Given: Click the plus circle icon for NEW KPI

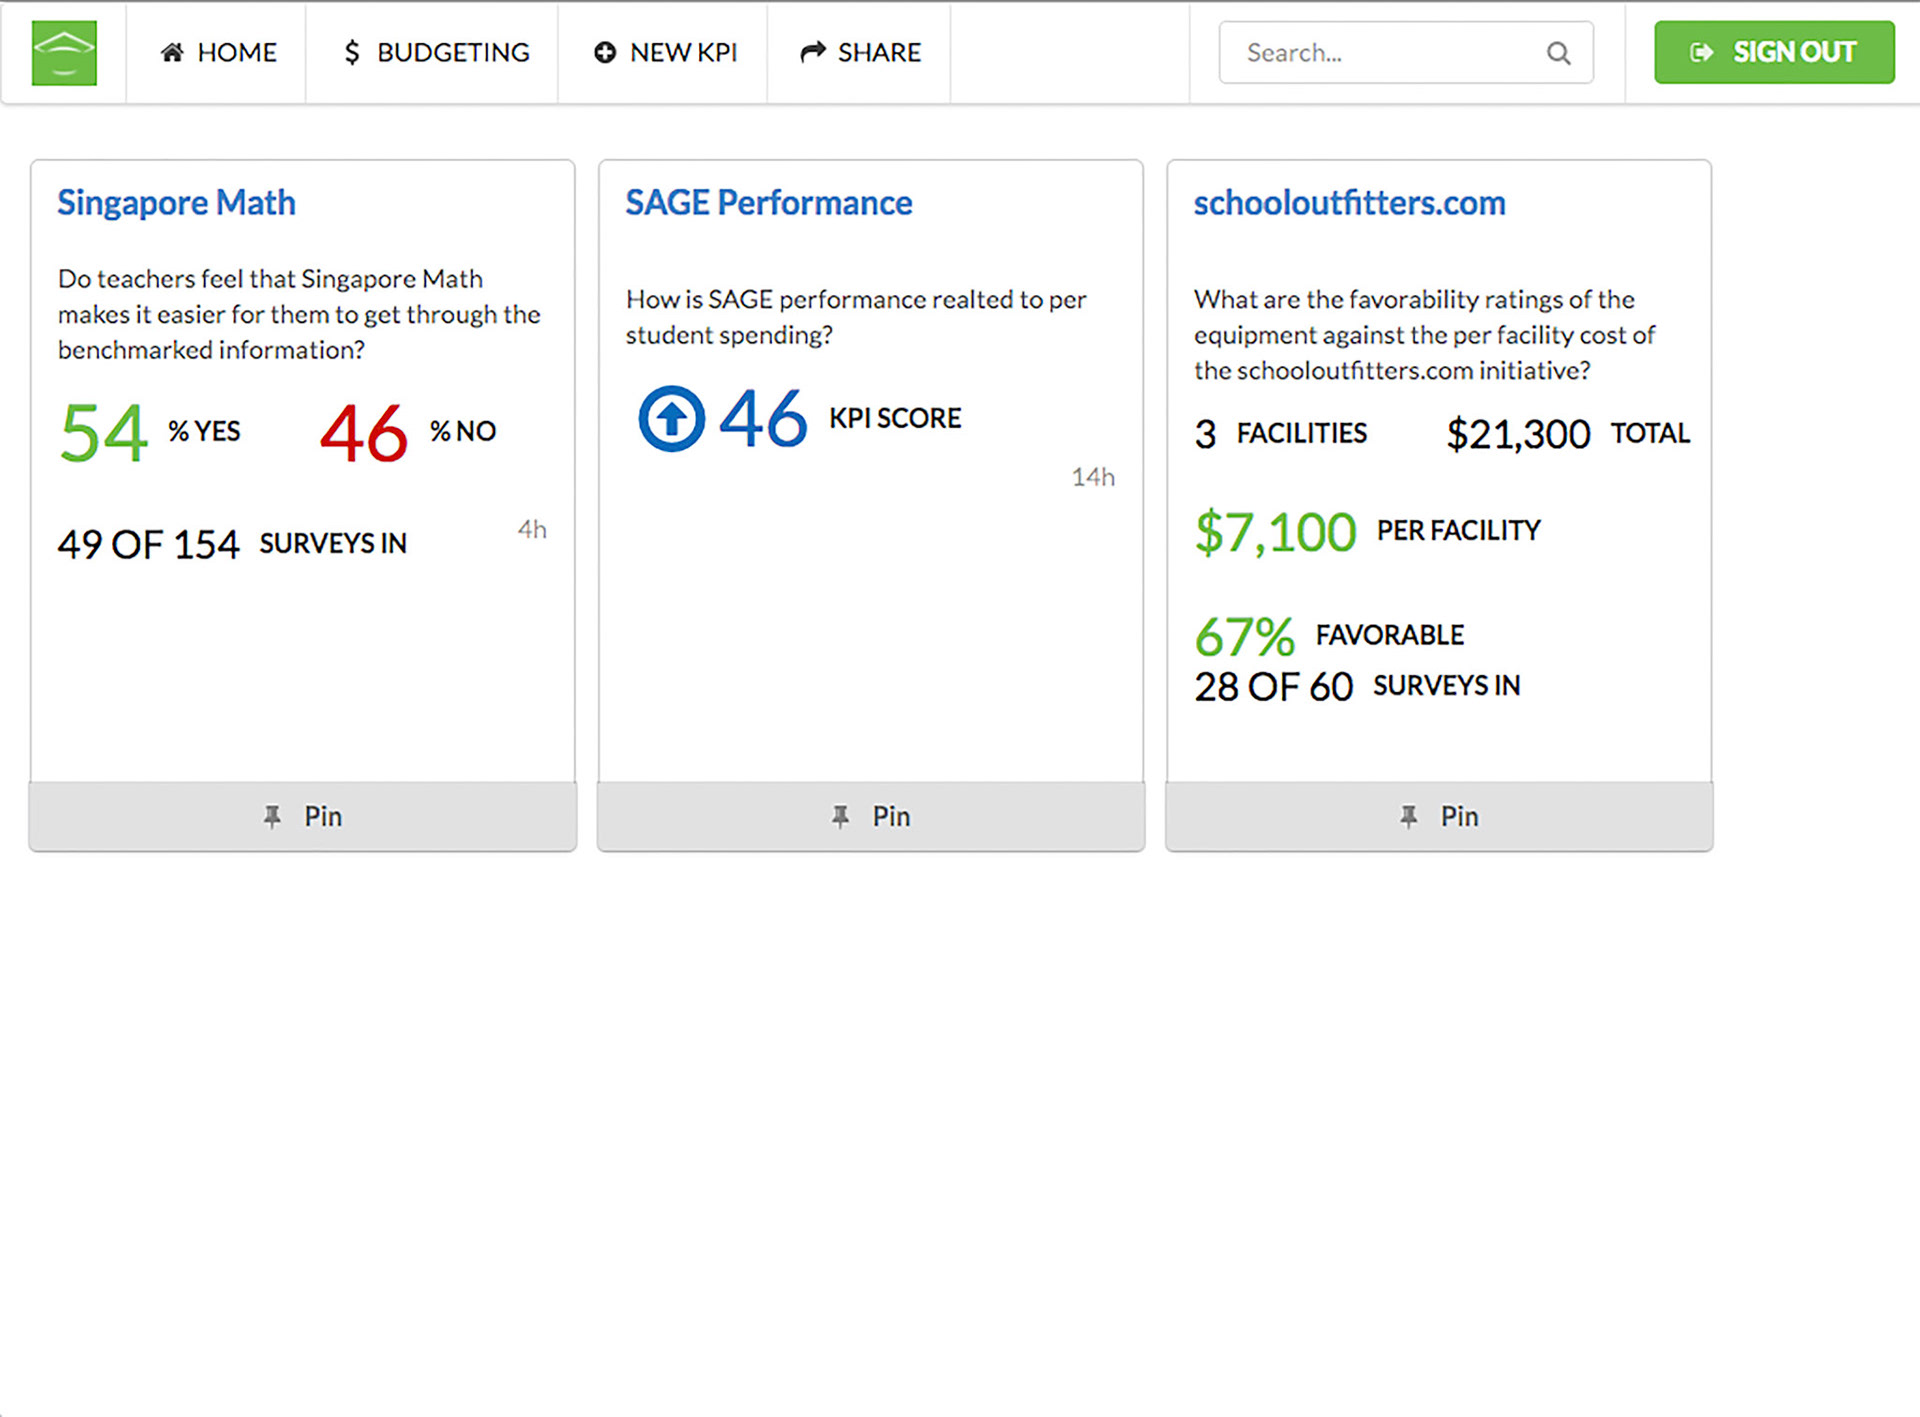Looking at the screenshot, I should pos(605,52).
